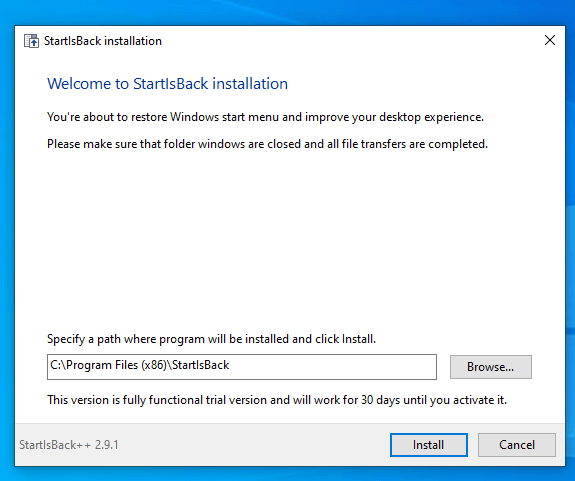Click 'You're about to restore Windows start menu' text
Viewport: 575px width, 481px height.
265,117
